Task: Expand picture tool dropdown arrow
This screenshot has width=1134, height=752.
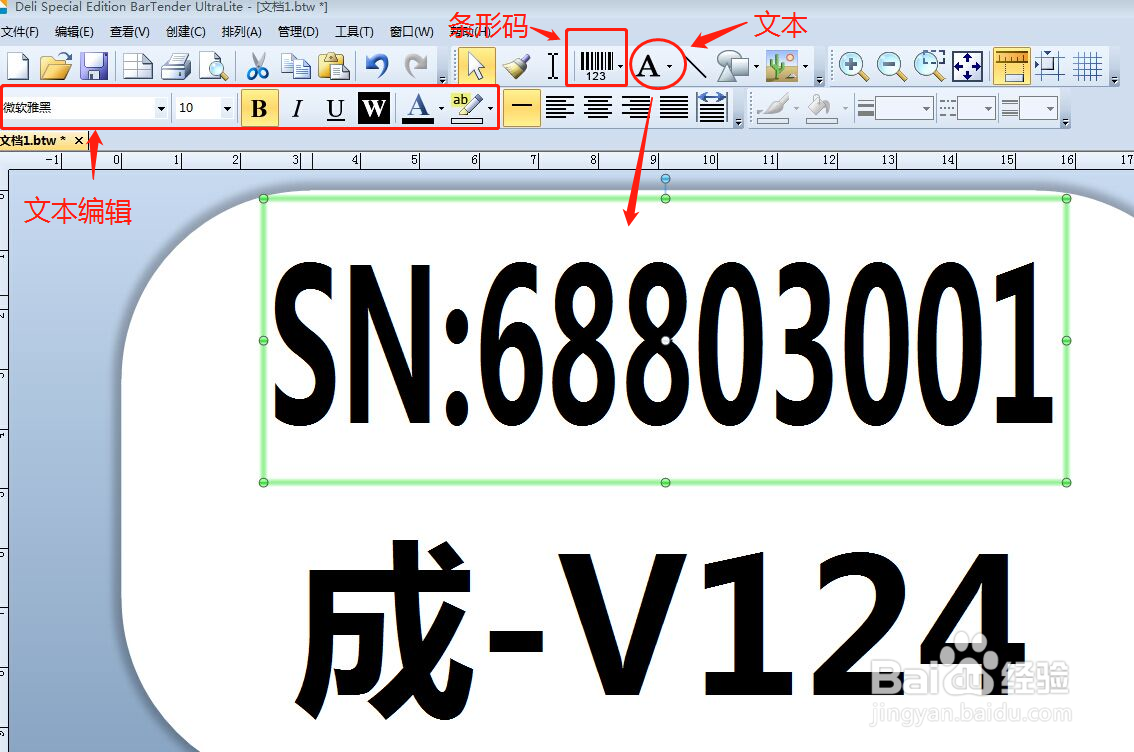Action: click(805, 67)
